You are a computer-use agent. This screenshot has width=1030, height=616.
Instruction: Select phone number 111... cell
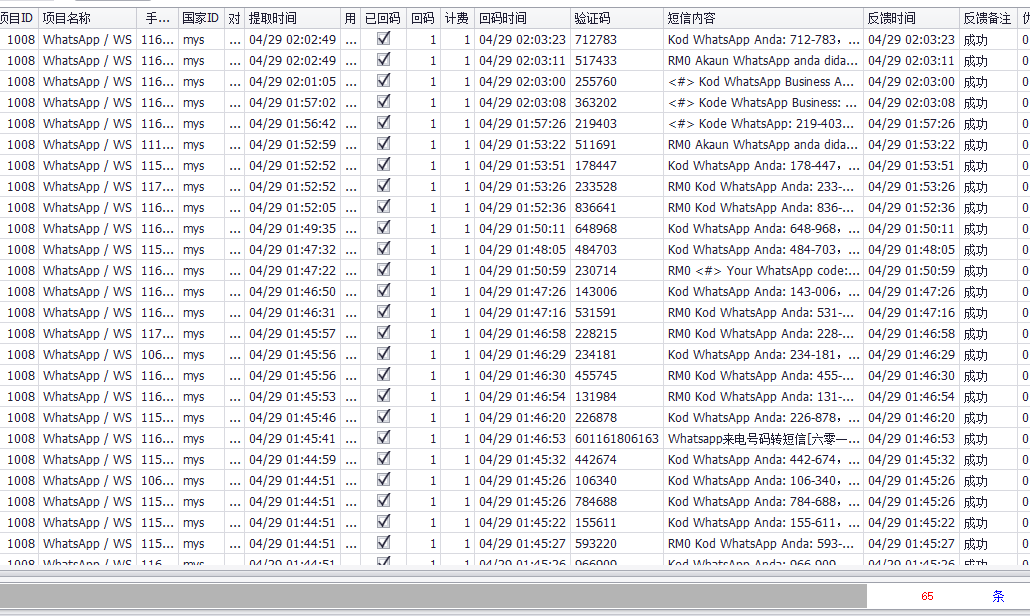[158, 144]
